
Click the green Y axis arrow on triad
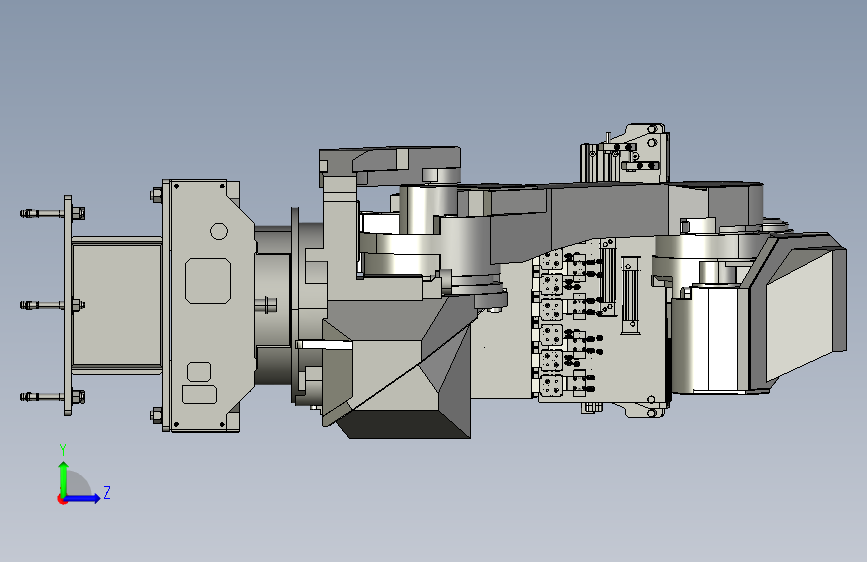click(x=64, y=480)
